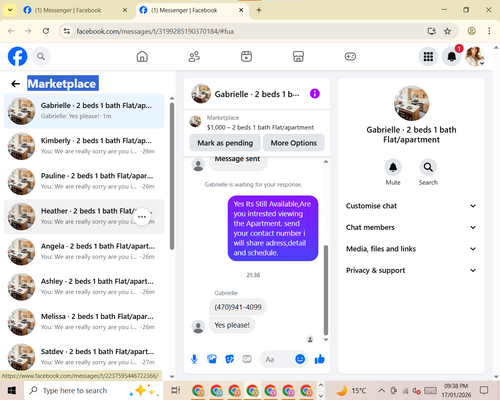Open Angela conversation in list
Viewport: 500px width, 400px height.
pyautogui.click(x=84, y=252)
